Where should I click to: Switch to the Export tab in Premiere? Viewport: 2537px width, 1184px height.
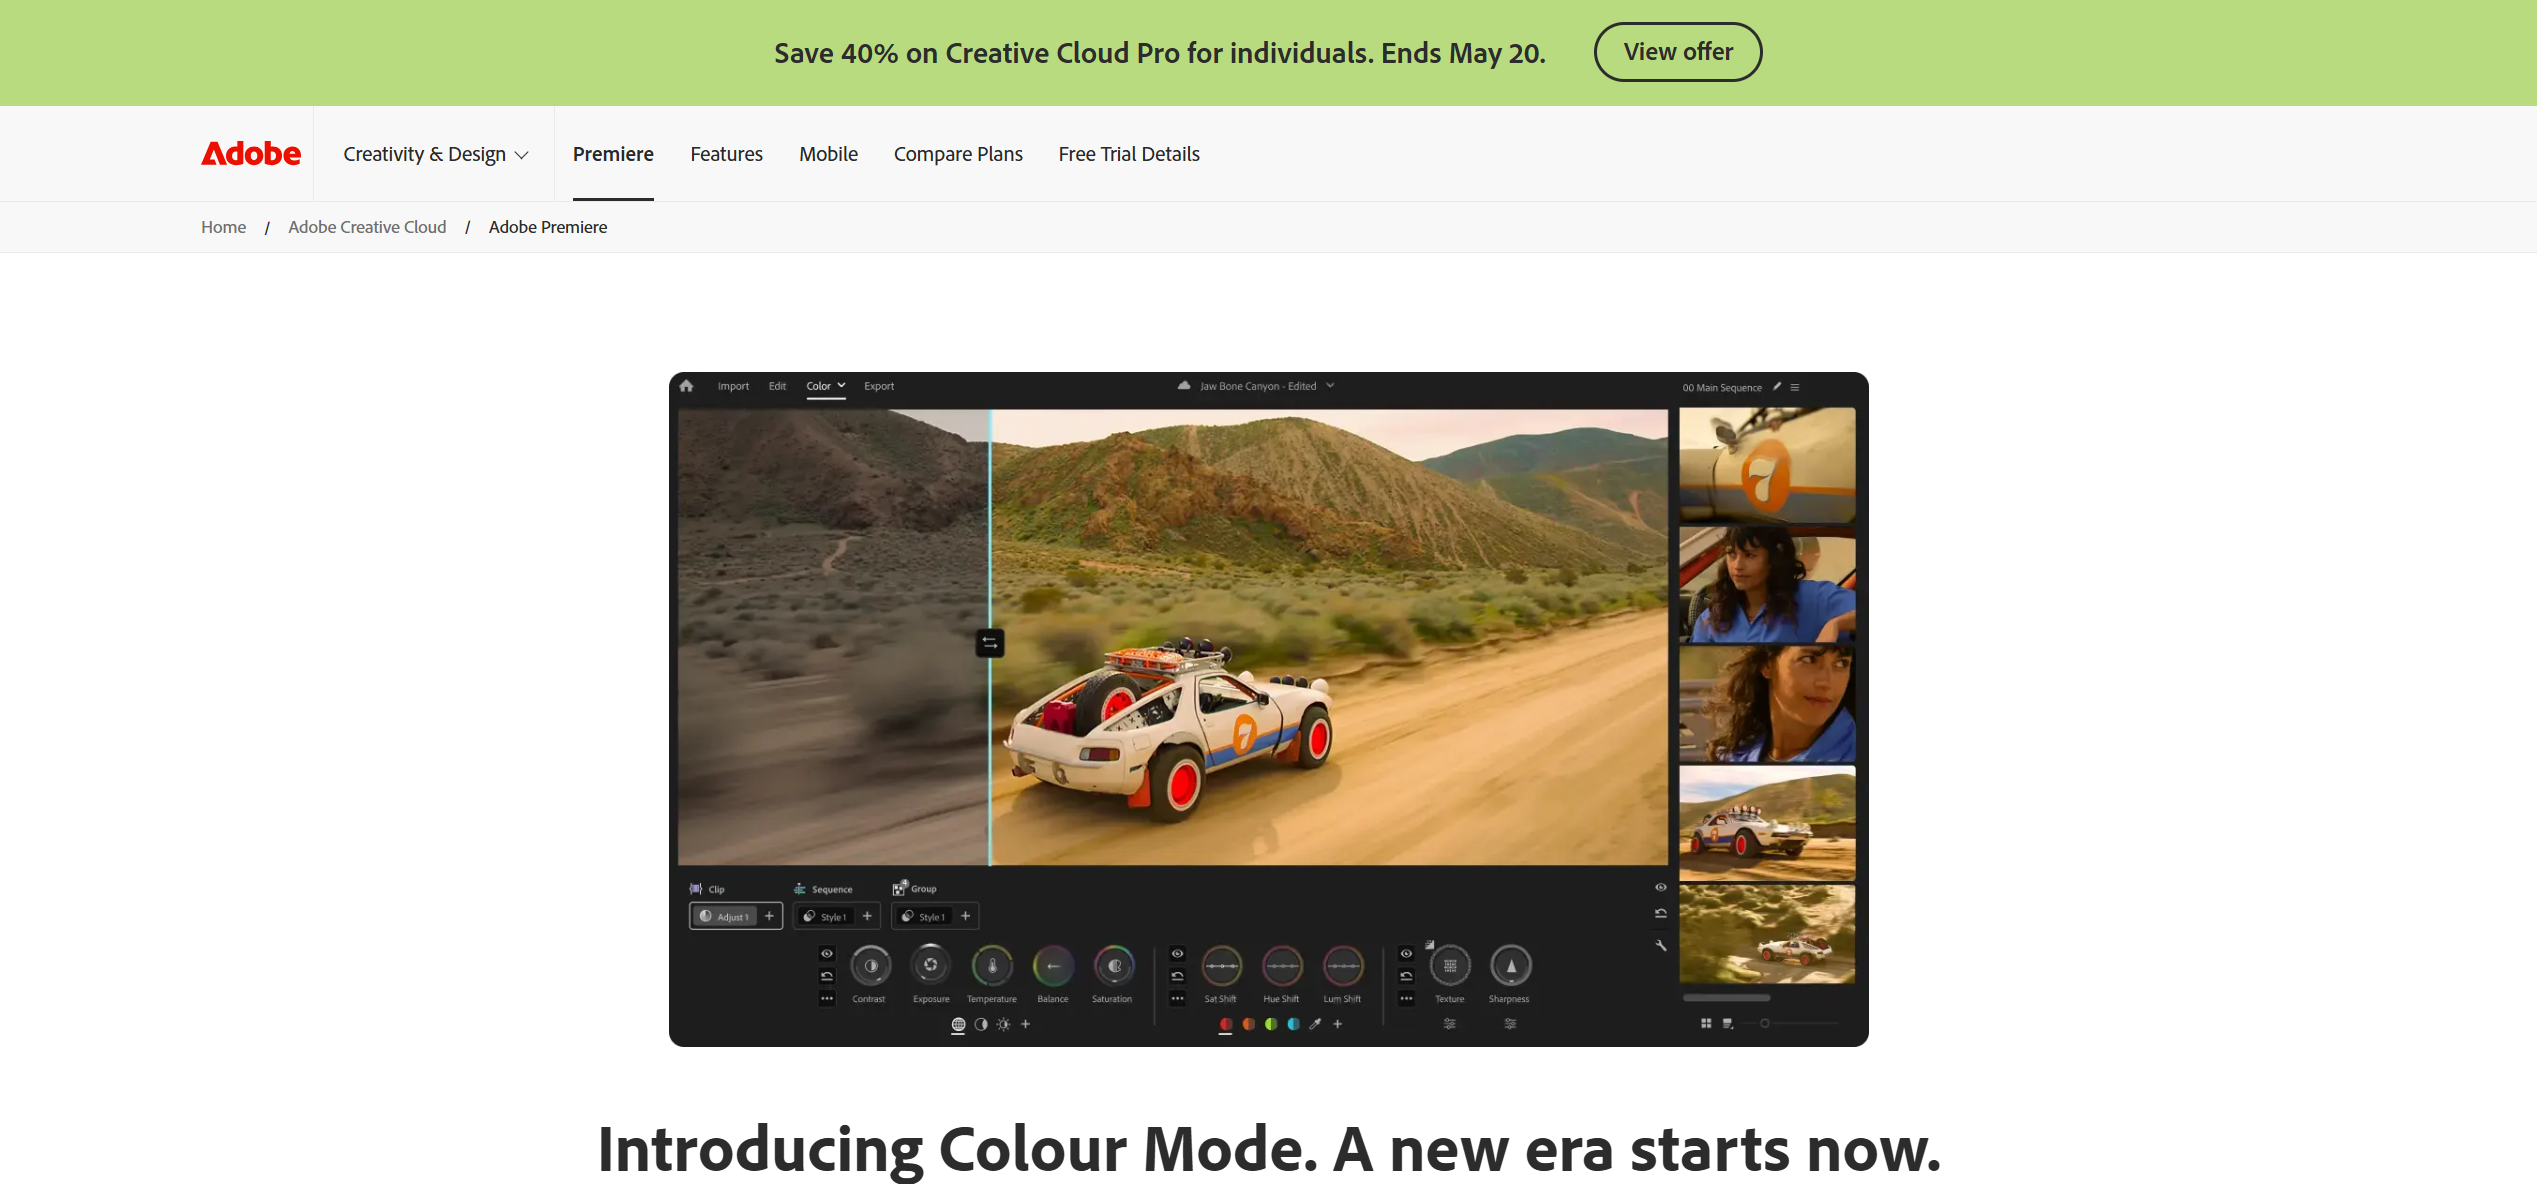(879, 386)
